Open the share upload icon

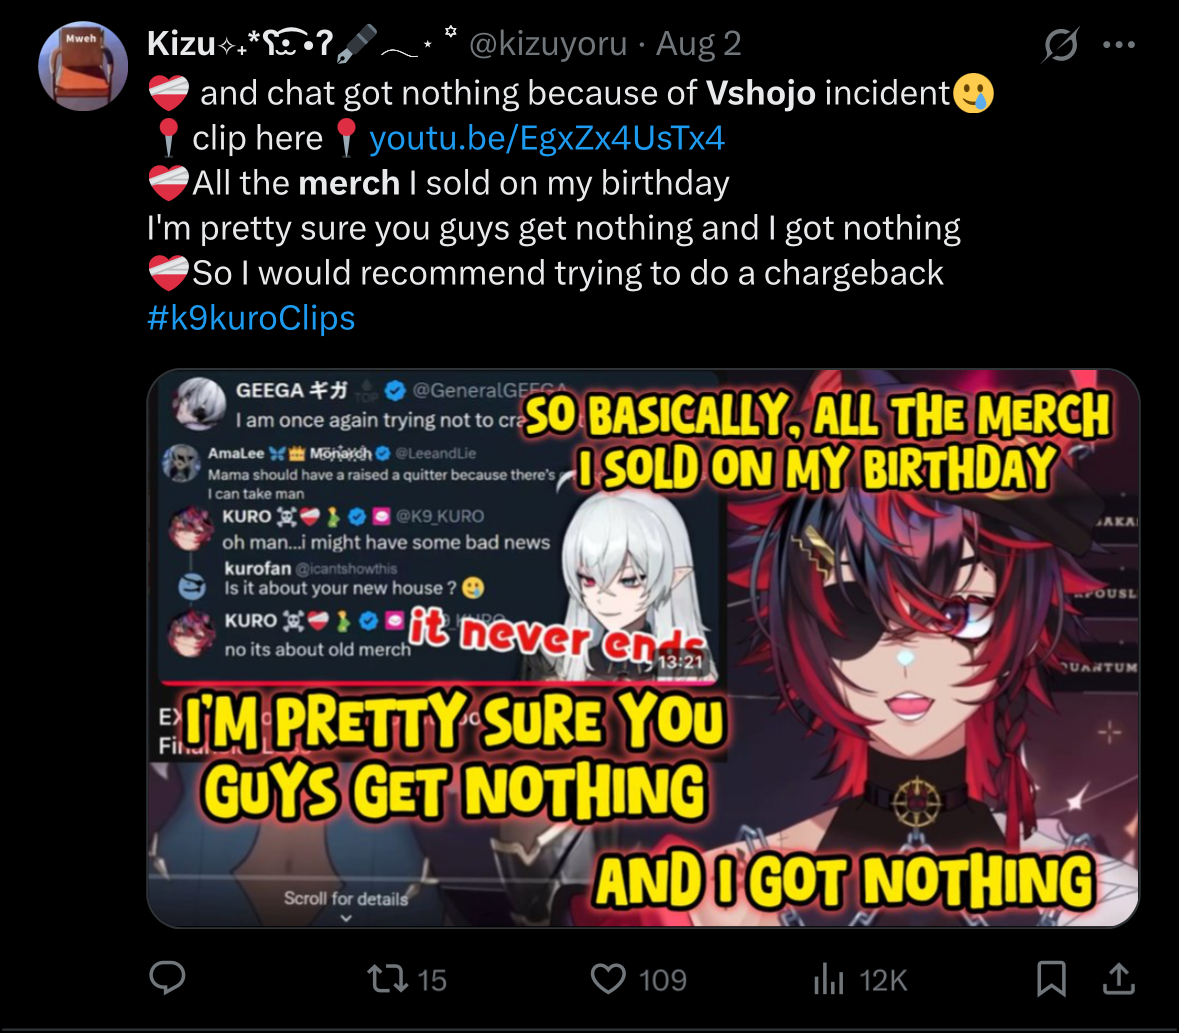pos(1119,979)
